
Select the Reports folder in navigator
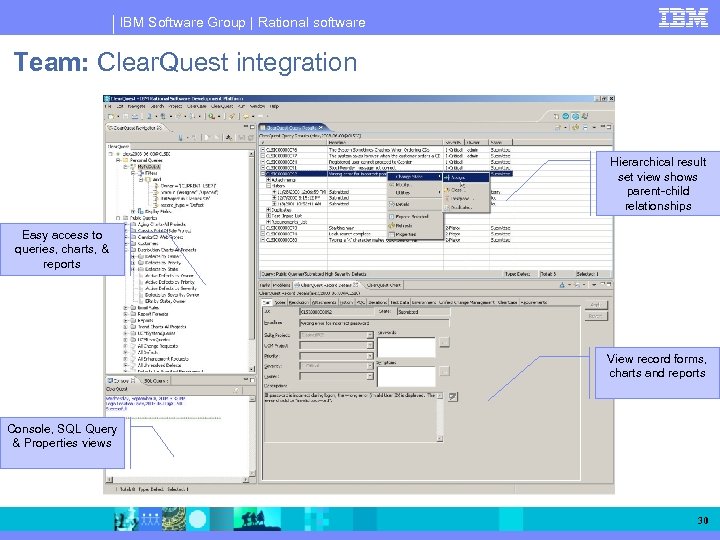145,321
